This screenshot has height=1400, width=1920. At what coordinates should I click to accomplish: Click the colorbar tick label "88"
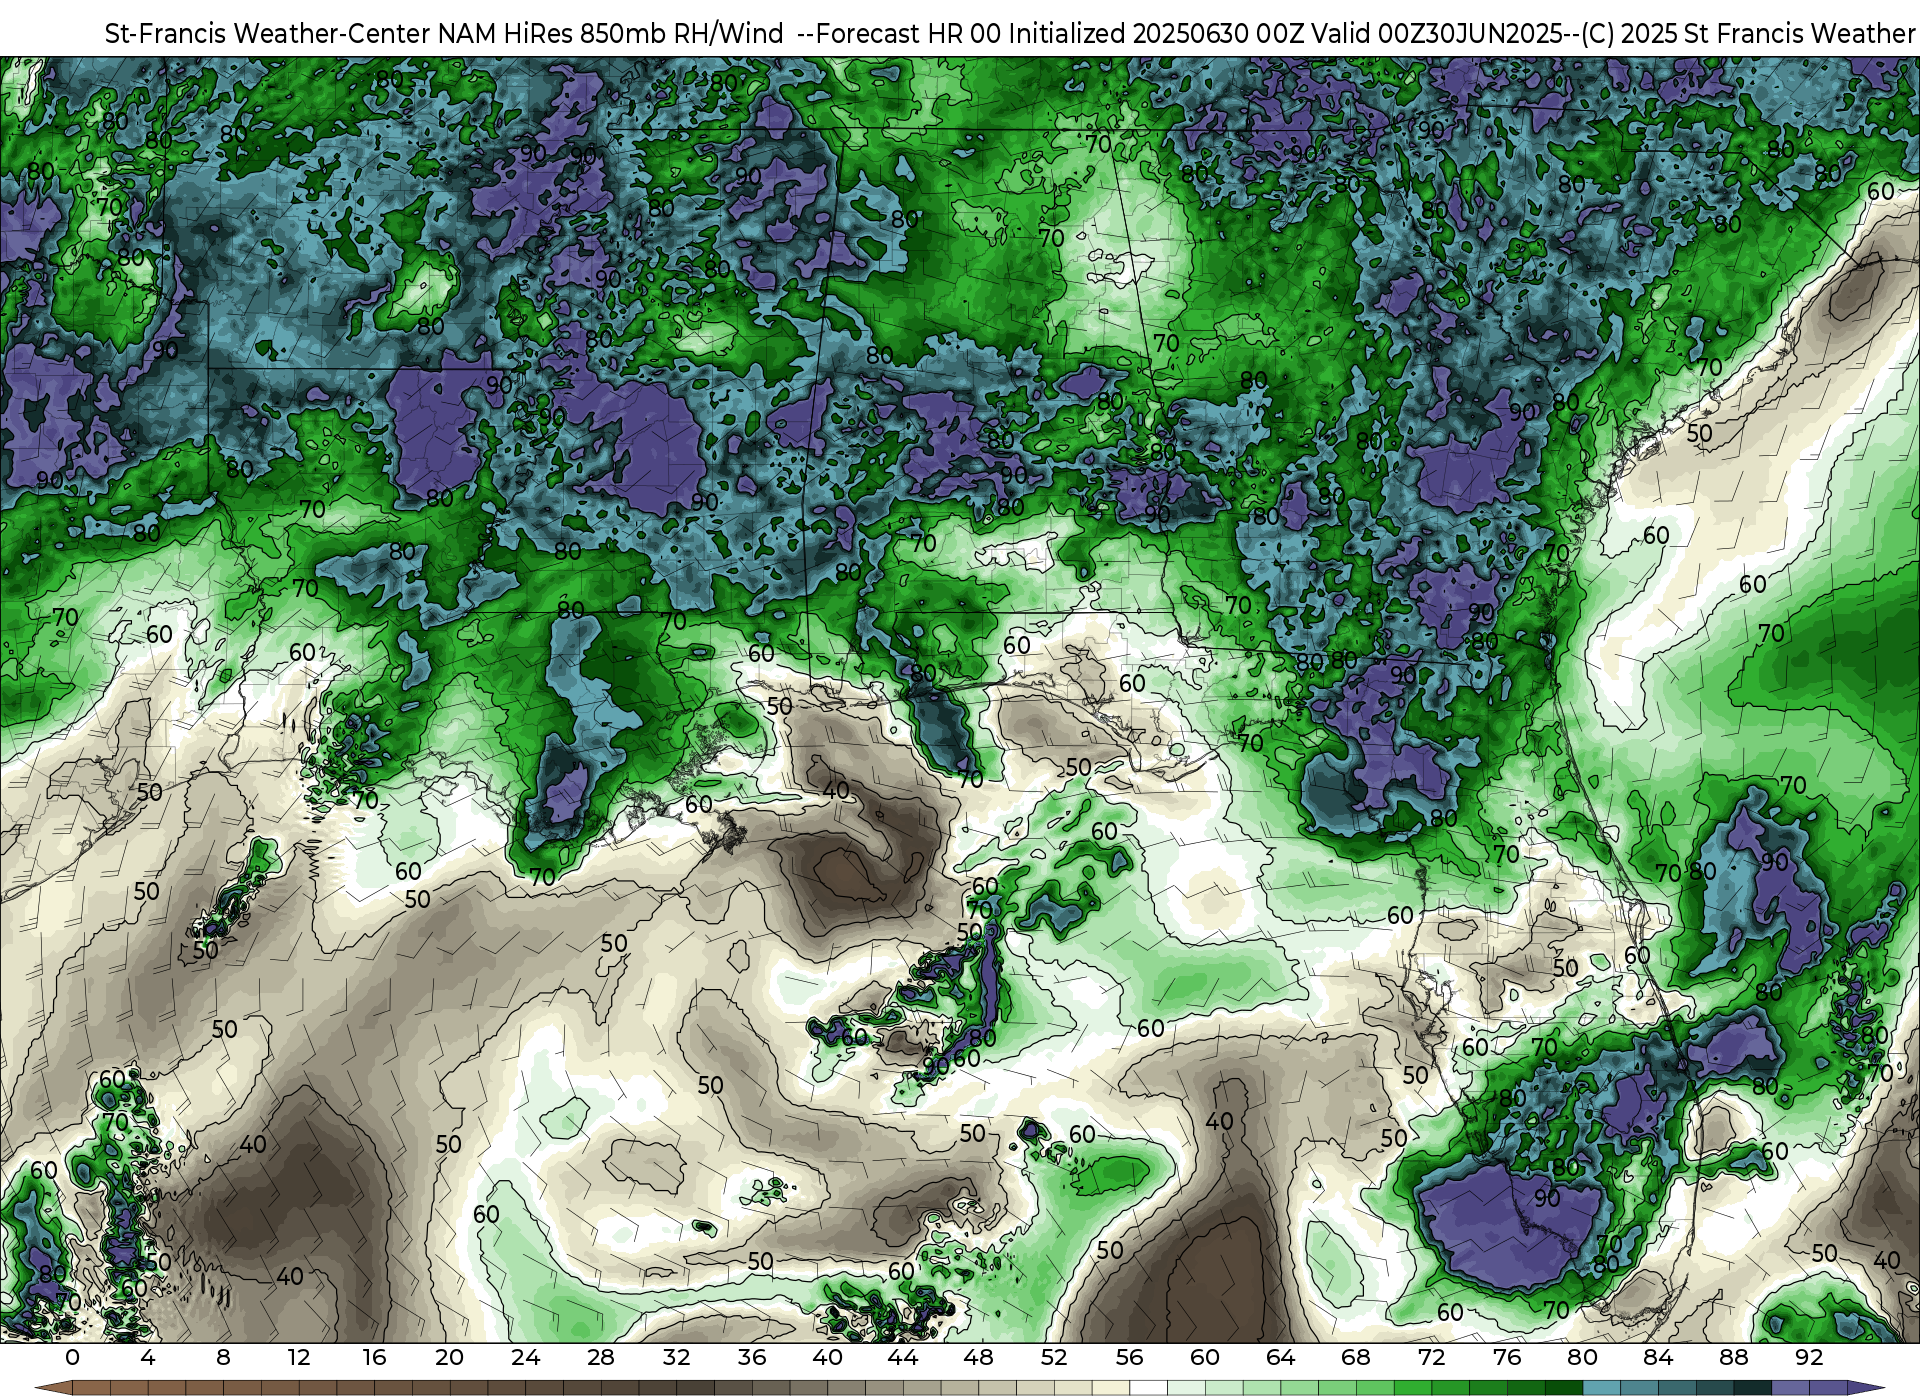(1733, 1358)
